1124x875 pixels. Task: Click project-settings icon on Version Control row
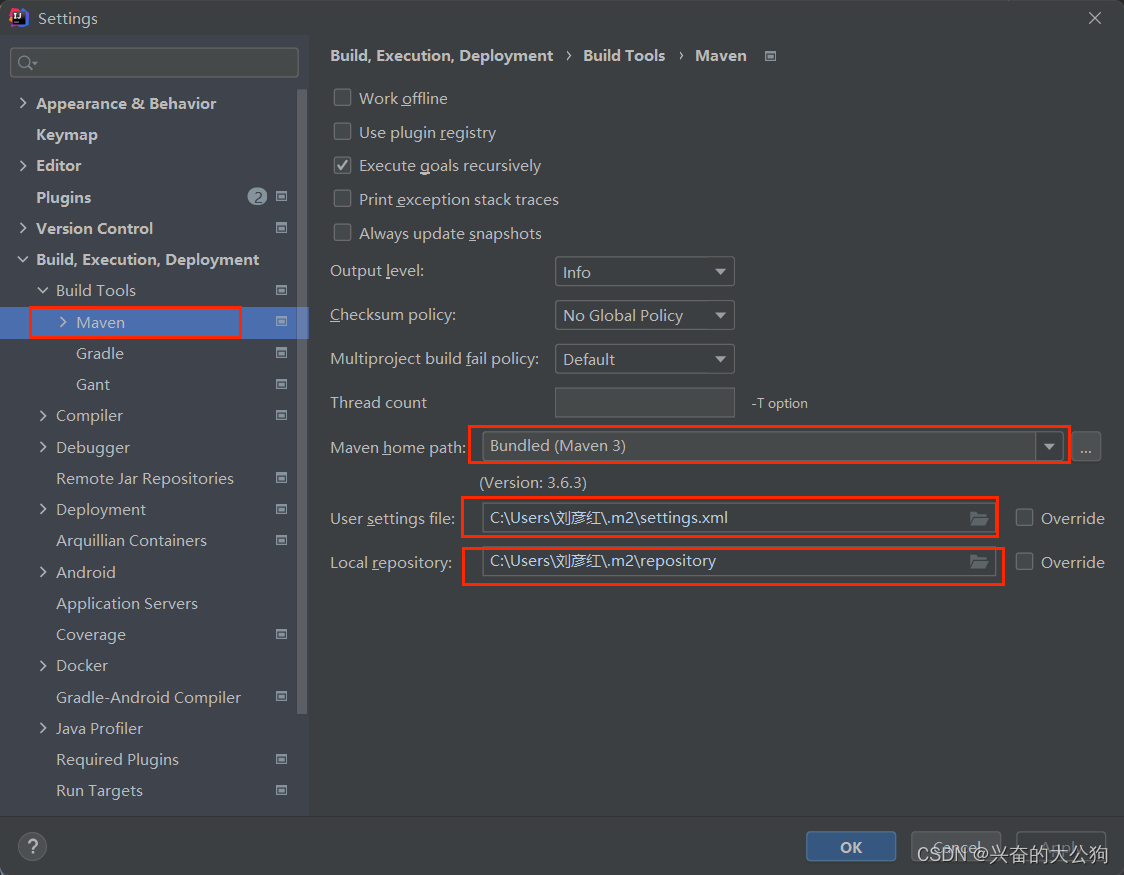point(282,228)
